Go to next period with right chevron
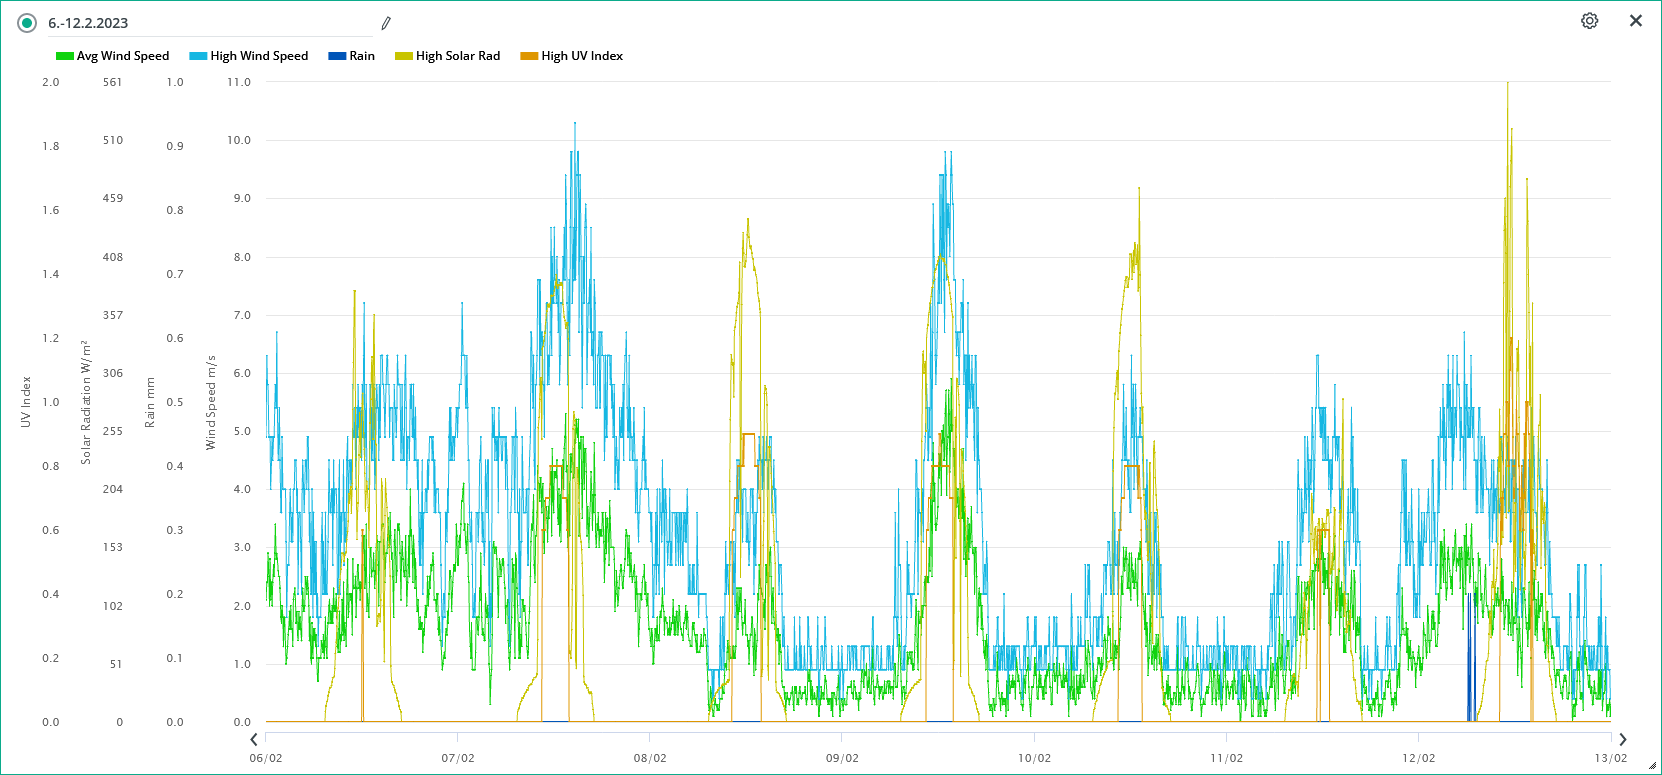Image resolution: width=1662 pixels, height=775 pixels. click(1623, 739)
